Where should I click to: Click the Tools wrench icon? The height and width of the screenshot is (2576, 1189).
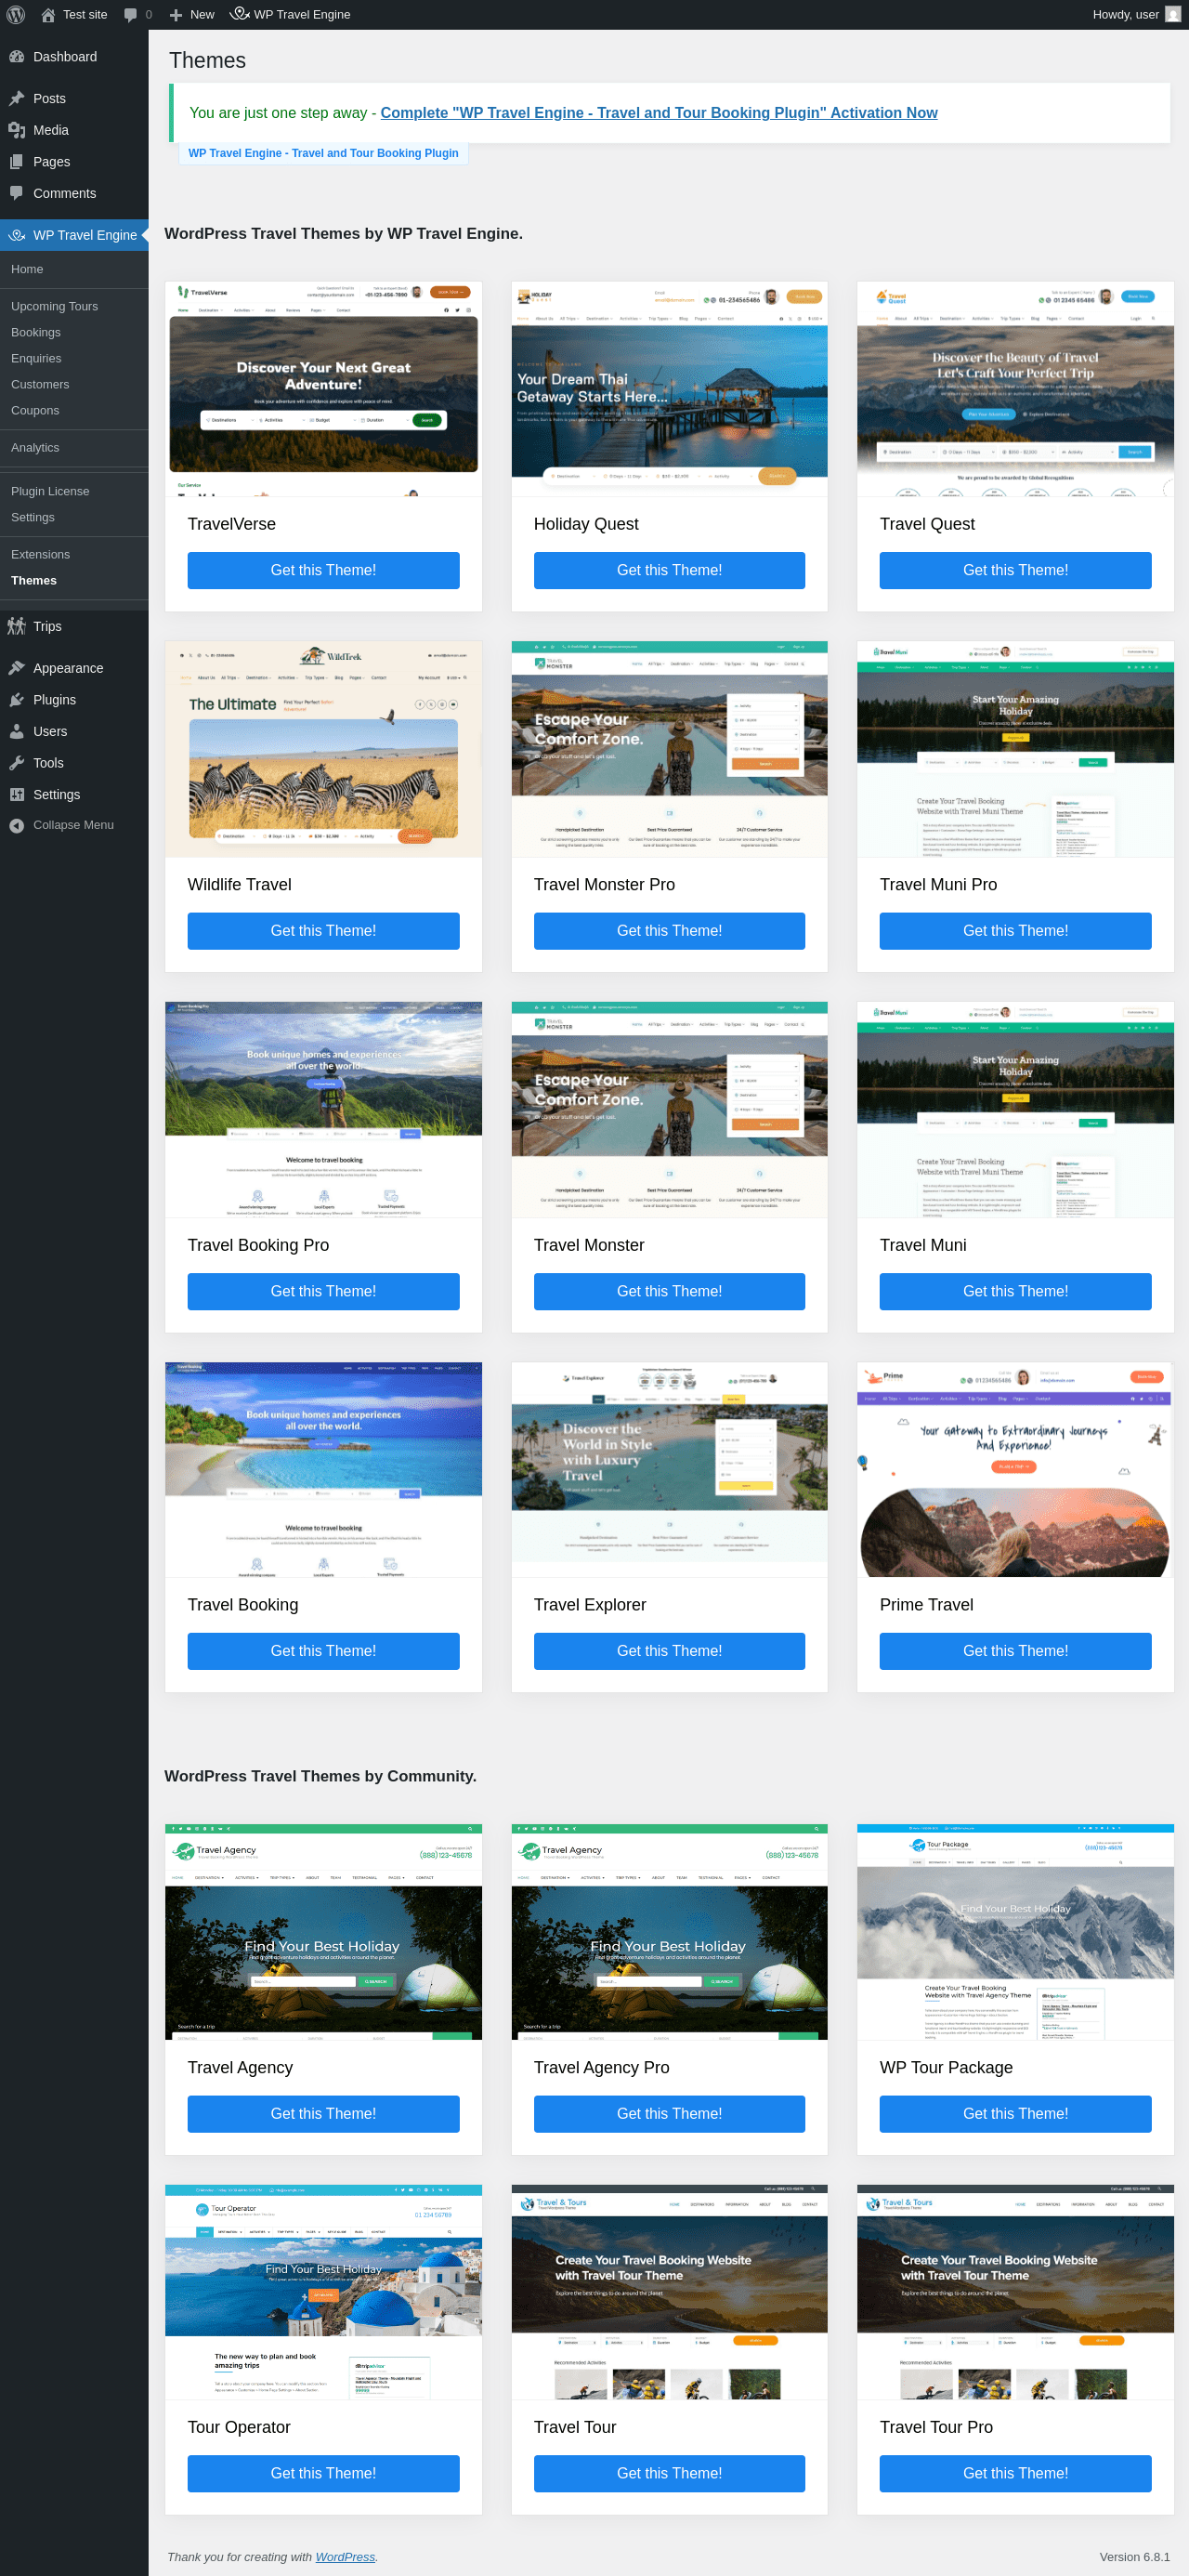click(x=17, y=763)
